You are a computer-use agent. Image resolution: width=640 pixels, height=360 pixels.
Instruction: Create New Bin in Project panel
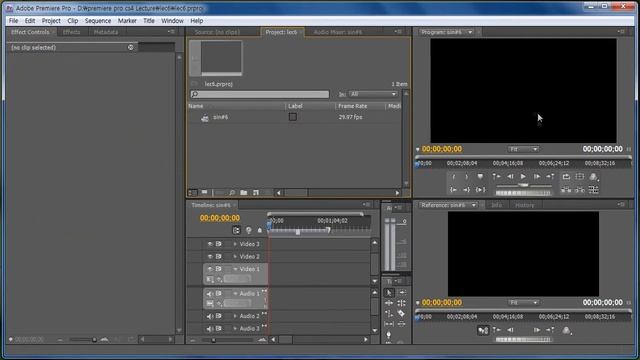[x=244, y=193]
